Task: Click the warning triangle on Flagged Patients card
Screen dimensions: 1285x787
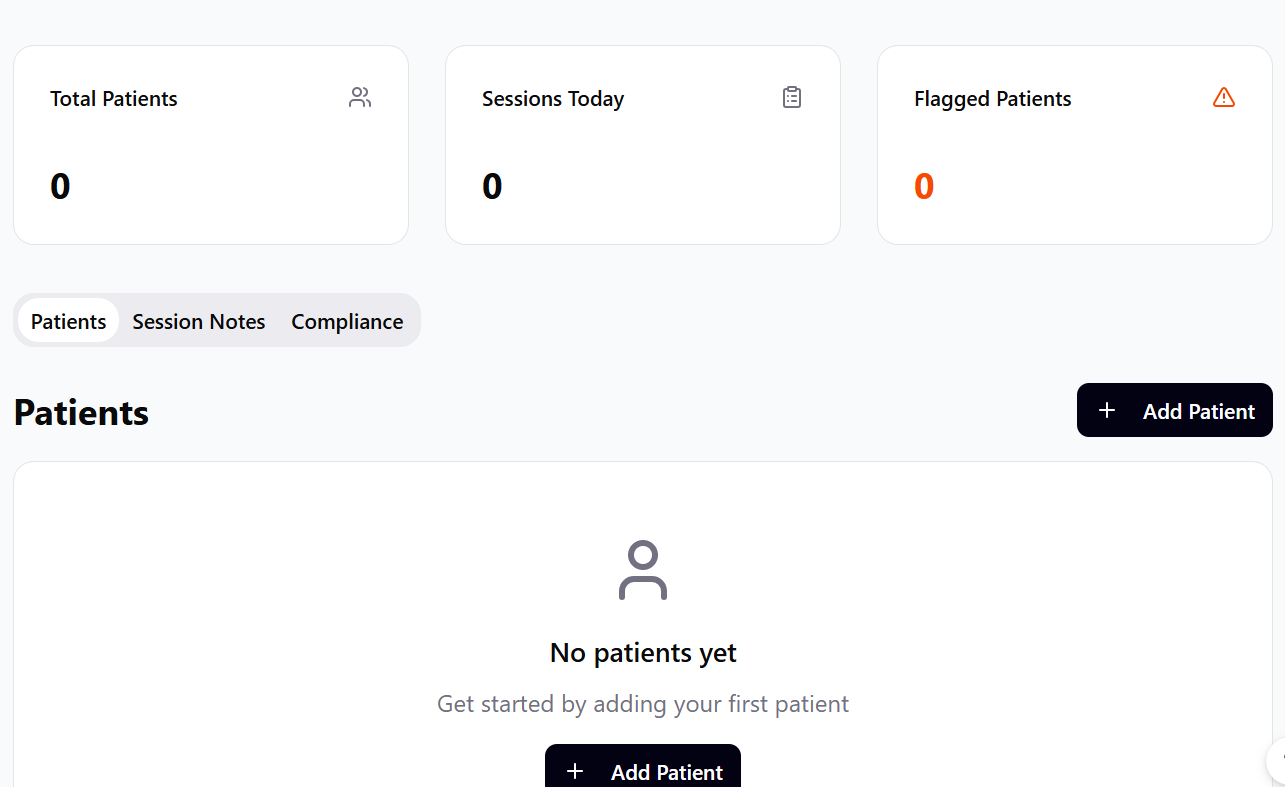Action: click(x=1223, y=97)
